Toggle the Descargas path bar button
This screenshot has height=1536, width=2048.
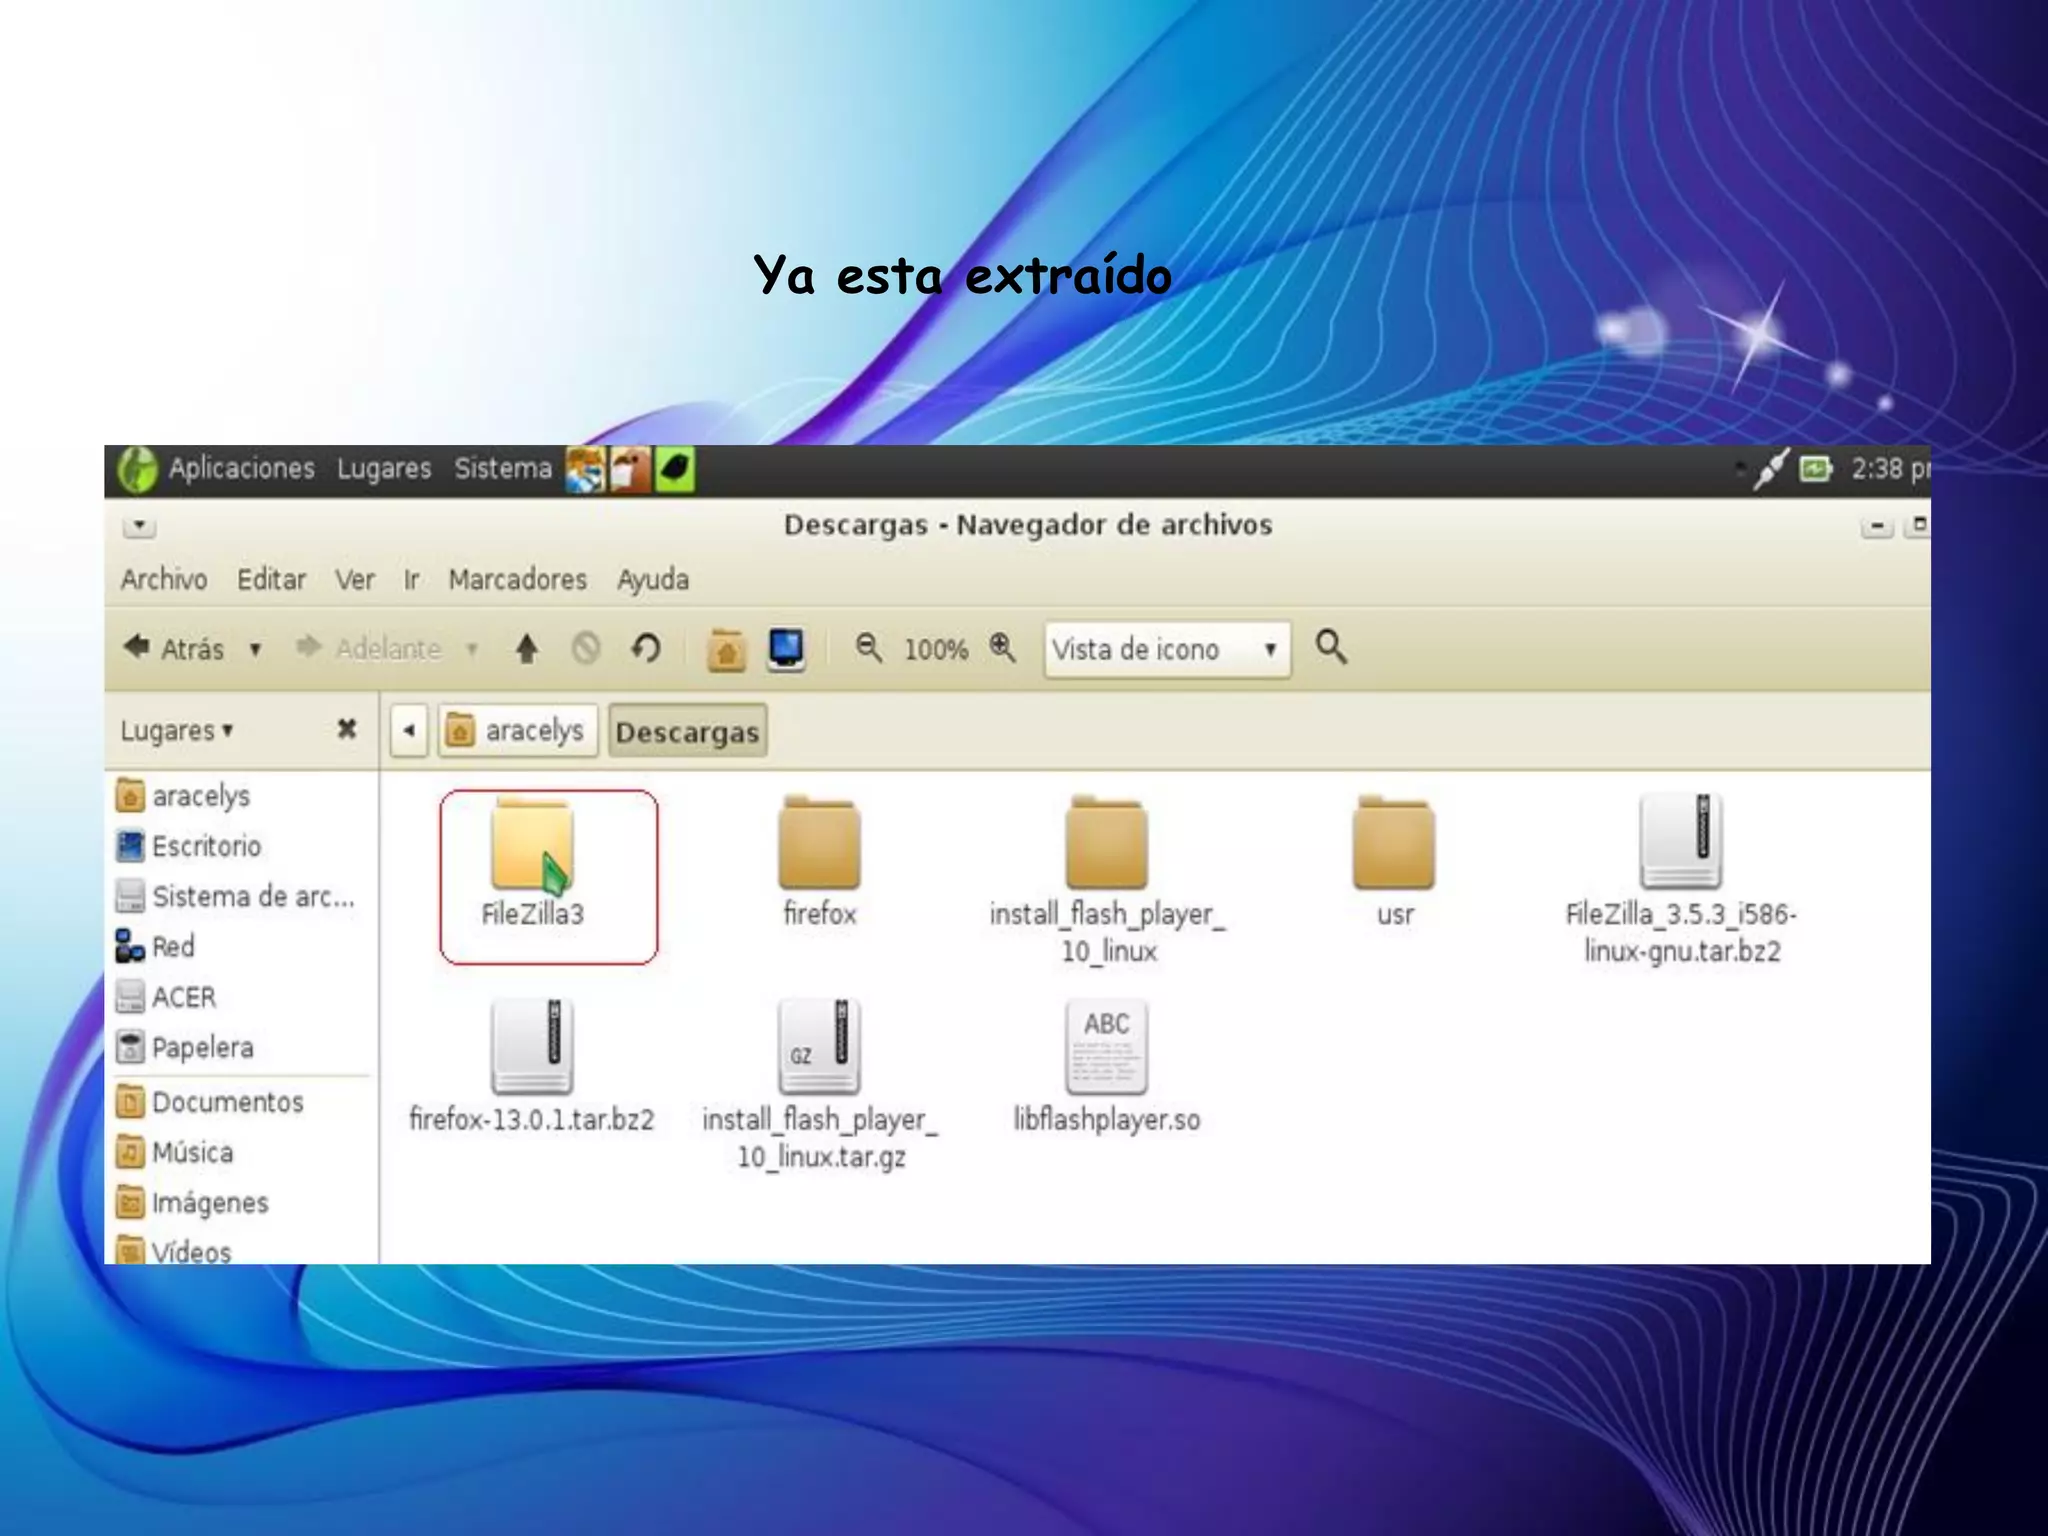point(687,731)
